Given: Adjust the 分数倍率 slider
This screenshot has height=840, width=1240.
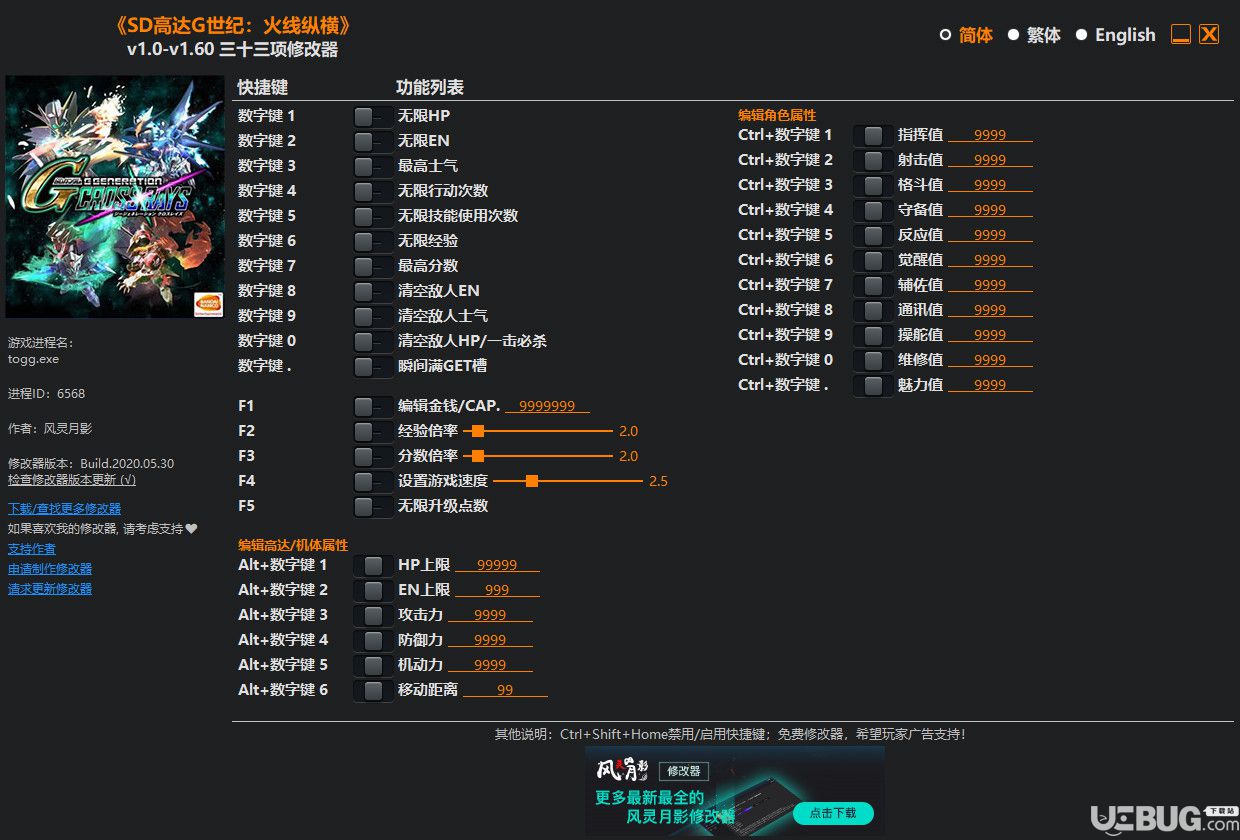Looking at the screenshot, I should pos(537,456).
